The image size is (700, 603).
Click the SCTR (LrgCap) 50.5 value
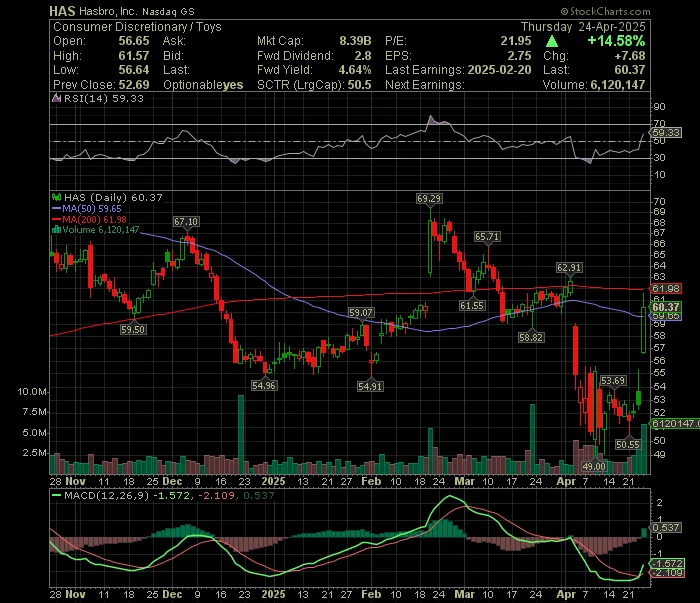[359, 85]
